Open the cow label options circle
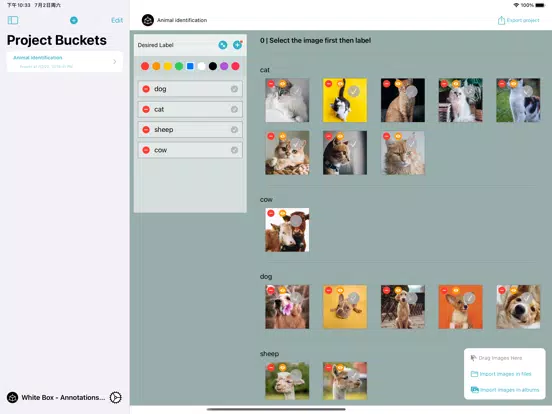Viewport: 552px width, 414px height. tap(234, 150)
